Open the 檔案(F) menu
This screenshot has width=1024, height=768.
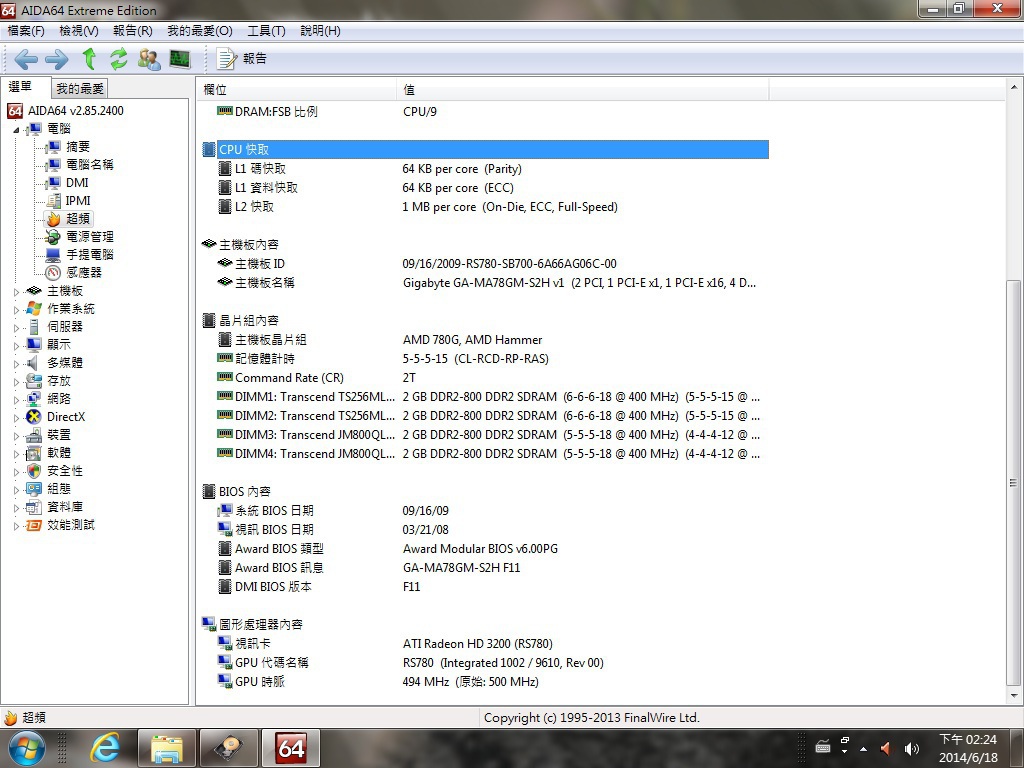tap(26, 31)
